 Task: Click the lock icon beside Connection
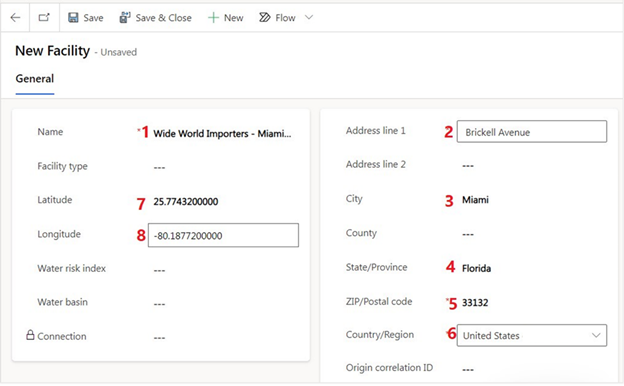30,335
